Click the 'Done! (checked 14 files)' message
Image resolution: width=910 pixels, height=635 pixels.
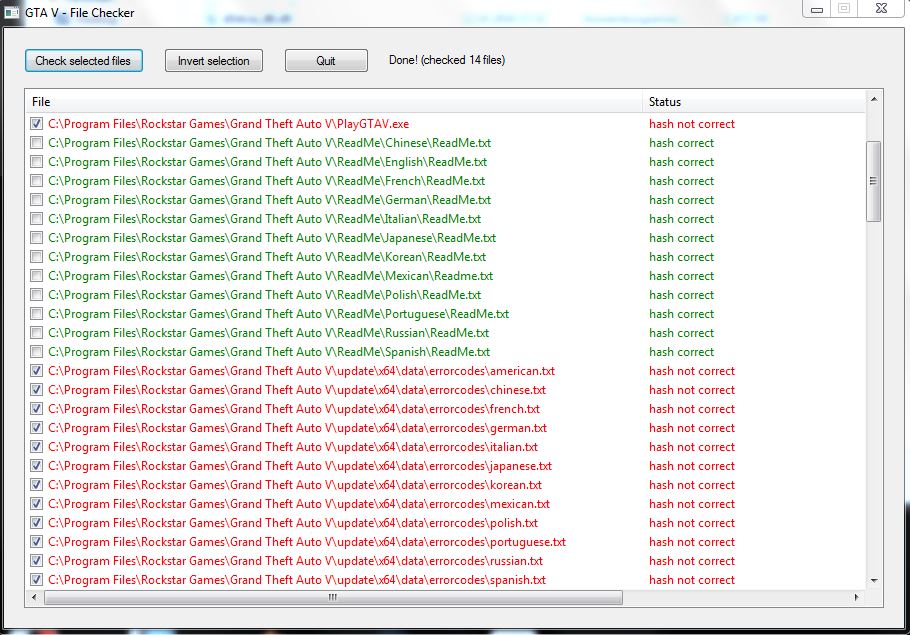pos(447,60)
